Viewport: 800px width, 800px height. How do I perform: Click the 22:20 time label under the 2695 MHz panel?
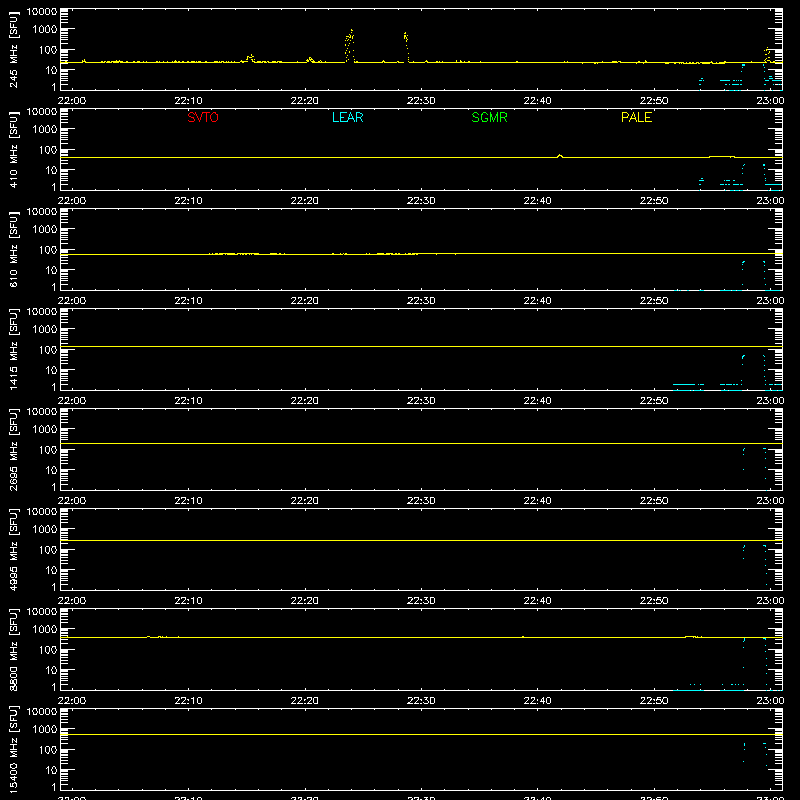[x=305, y=501]
